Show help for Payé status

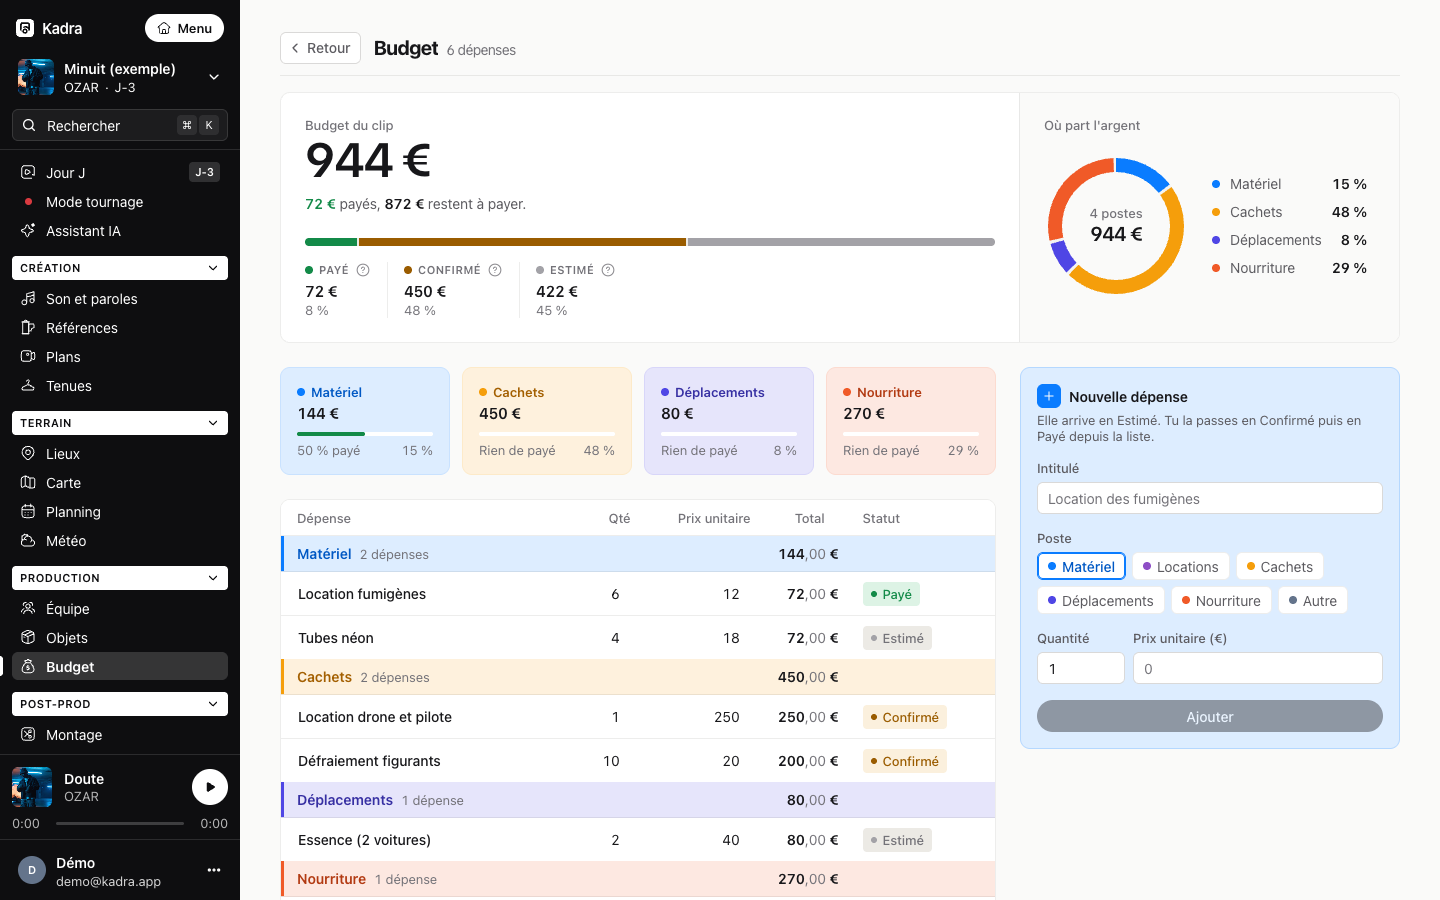pyautogui.click(x=363, y=270)
